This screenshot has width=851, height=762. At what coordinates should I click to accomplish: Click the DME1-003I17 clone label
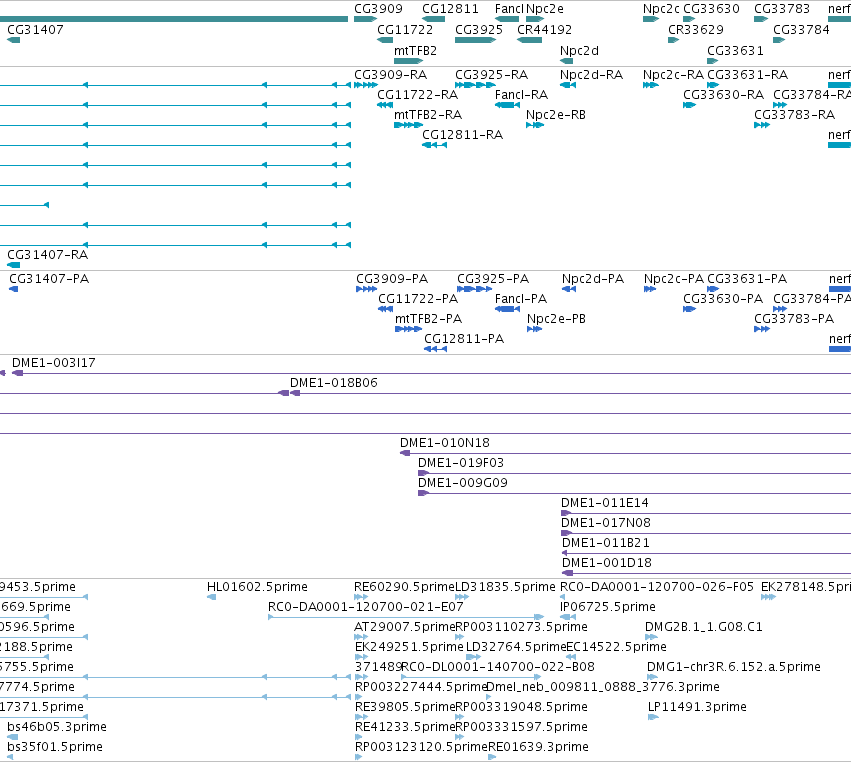point(54,363)
